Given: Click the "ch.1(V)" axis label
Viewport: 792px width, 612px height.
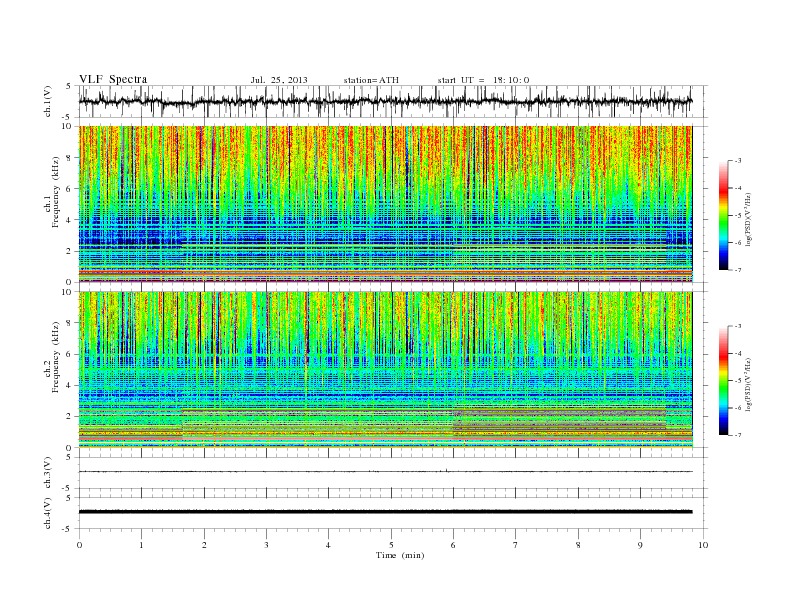Looking at the screenshot, I should click(48, 101).
